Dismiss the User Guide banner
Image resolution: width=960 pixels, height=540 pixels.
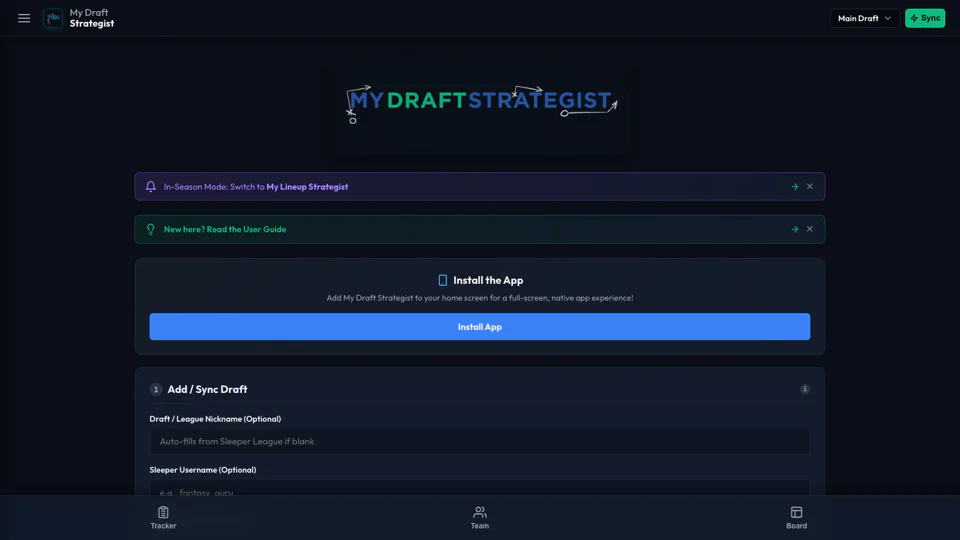[809, 229]
